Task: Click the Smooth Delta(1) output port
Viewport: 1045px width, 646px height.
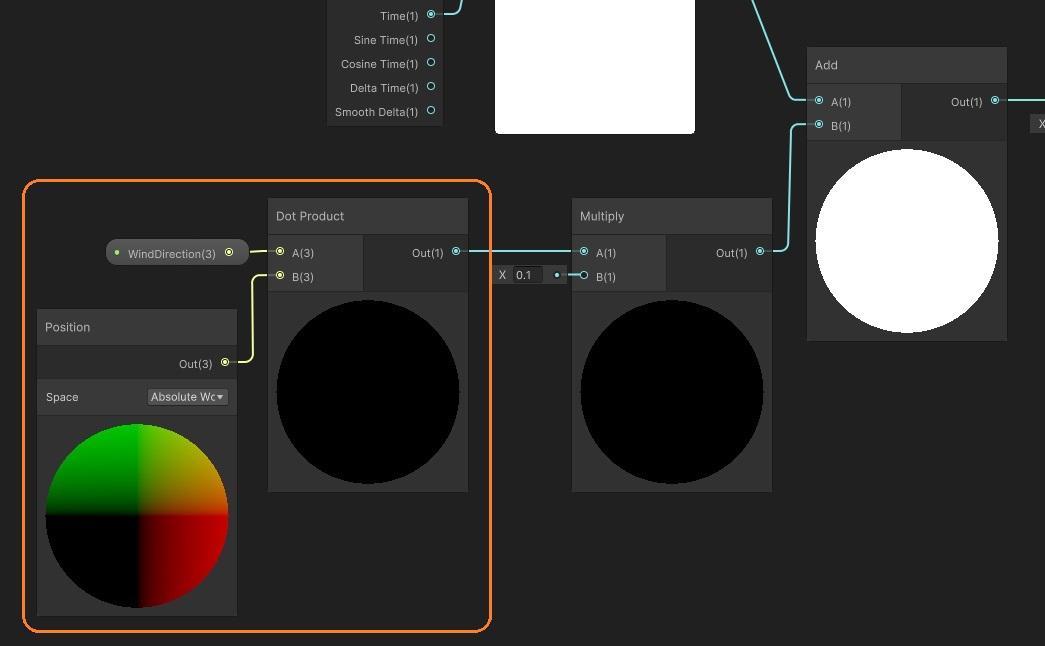Action: tap(431, 111)
